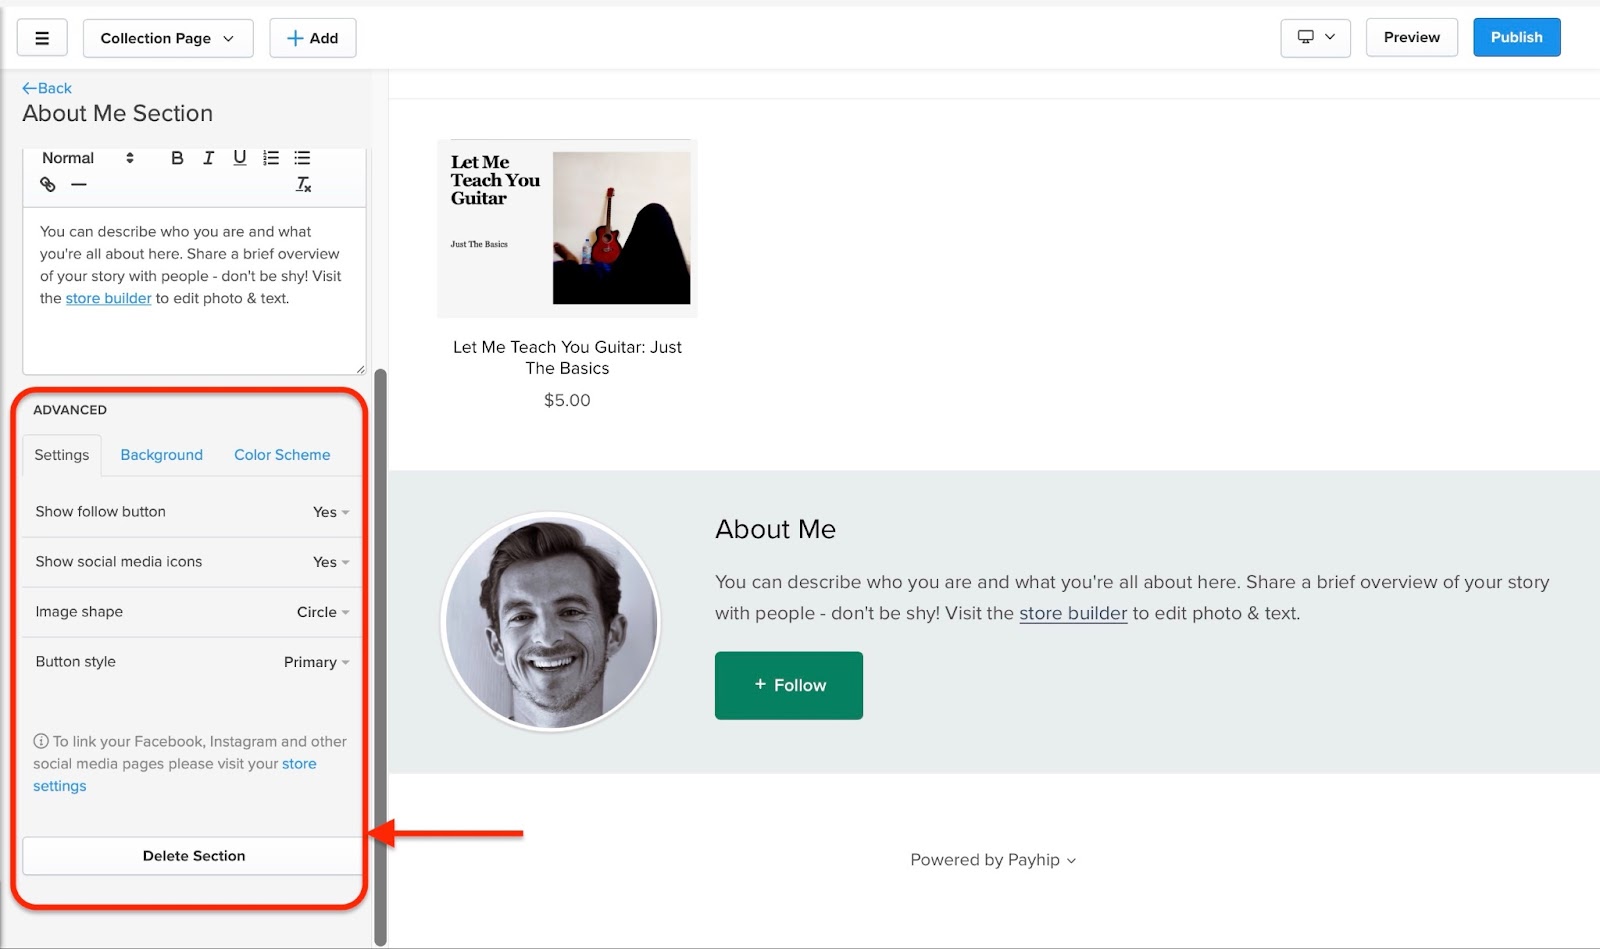
Task: Click the Delete Section button
Action: click(x=193, y=856)
